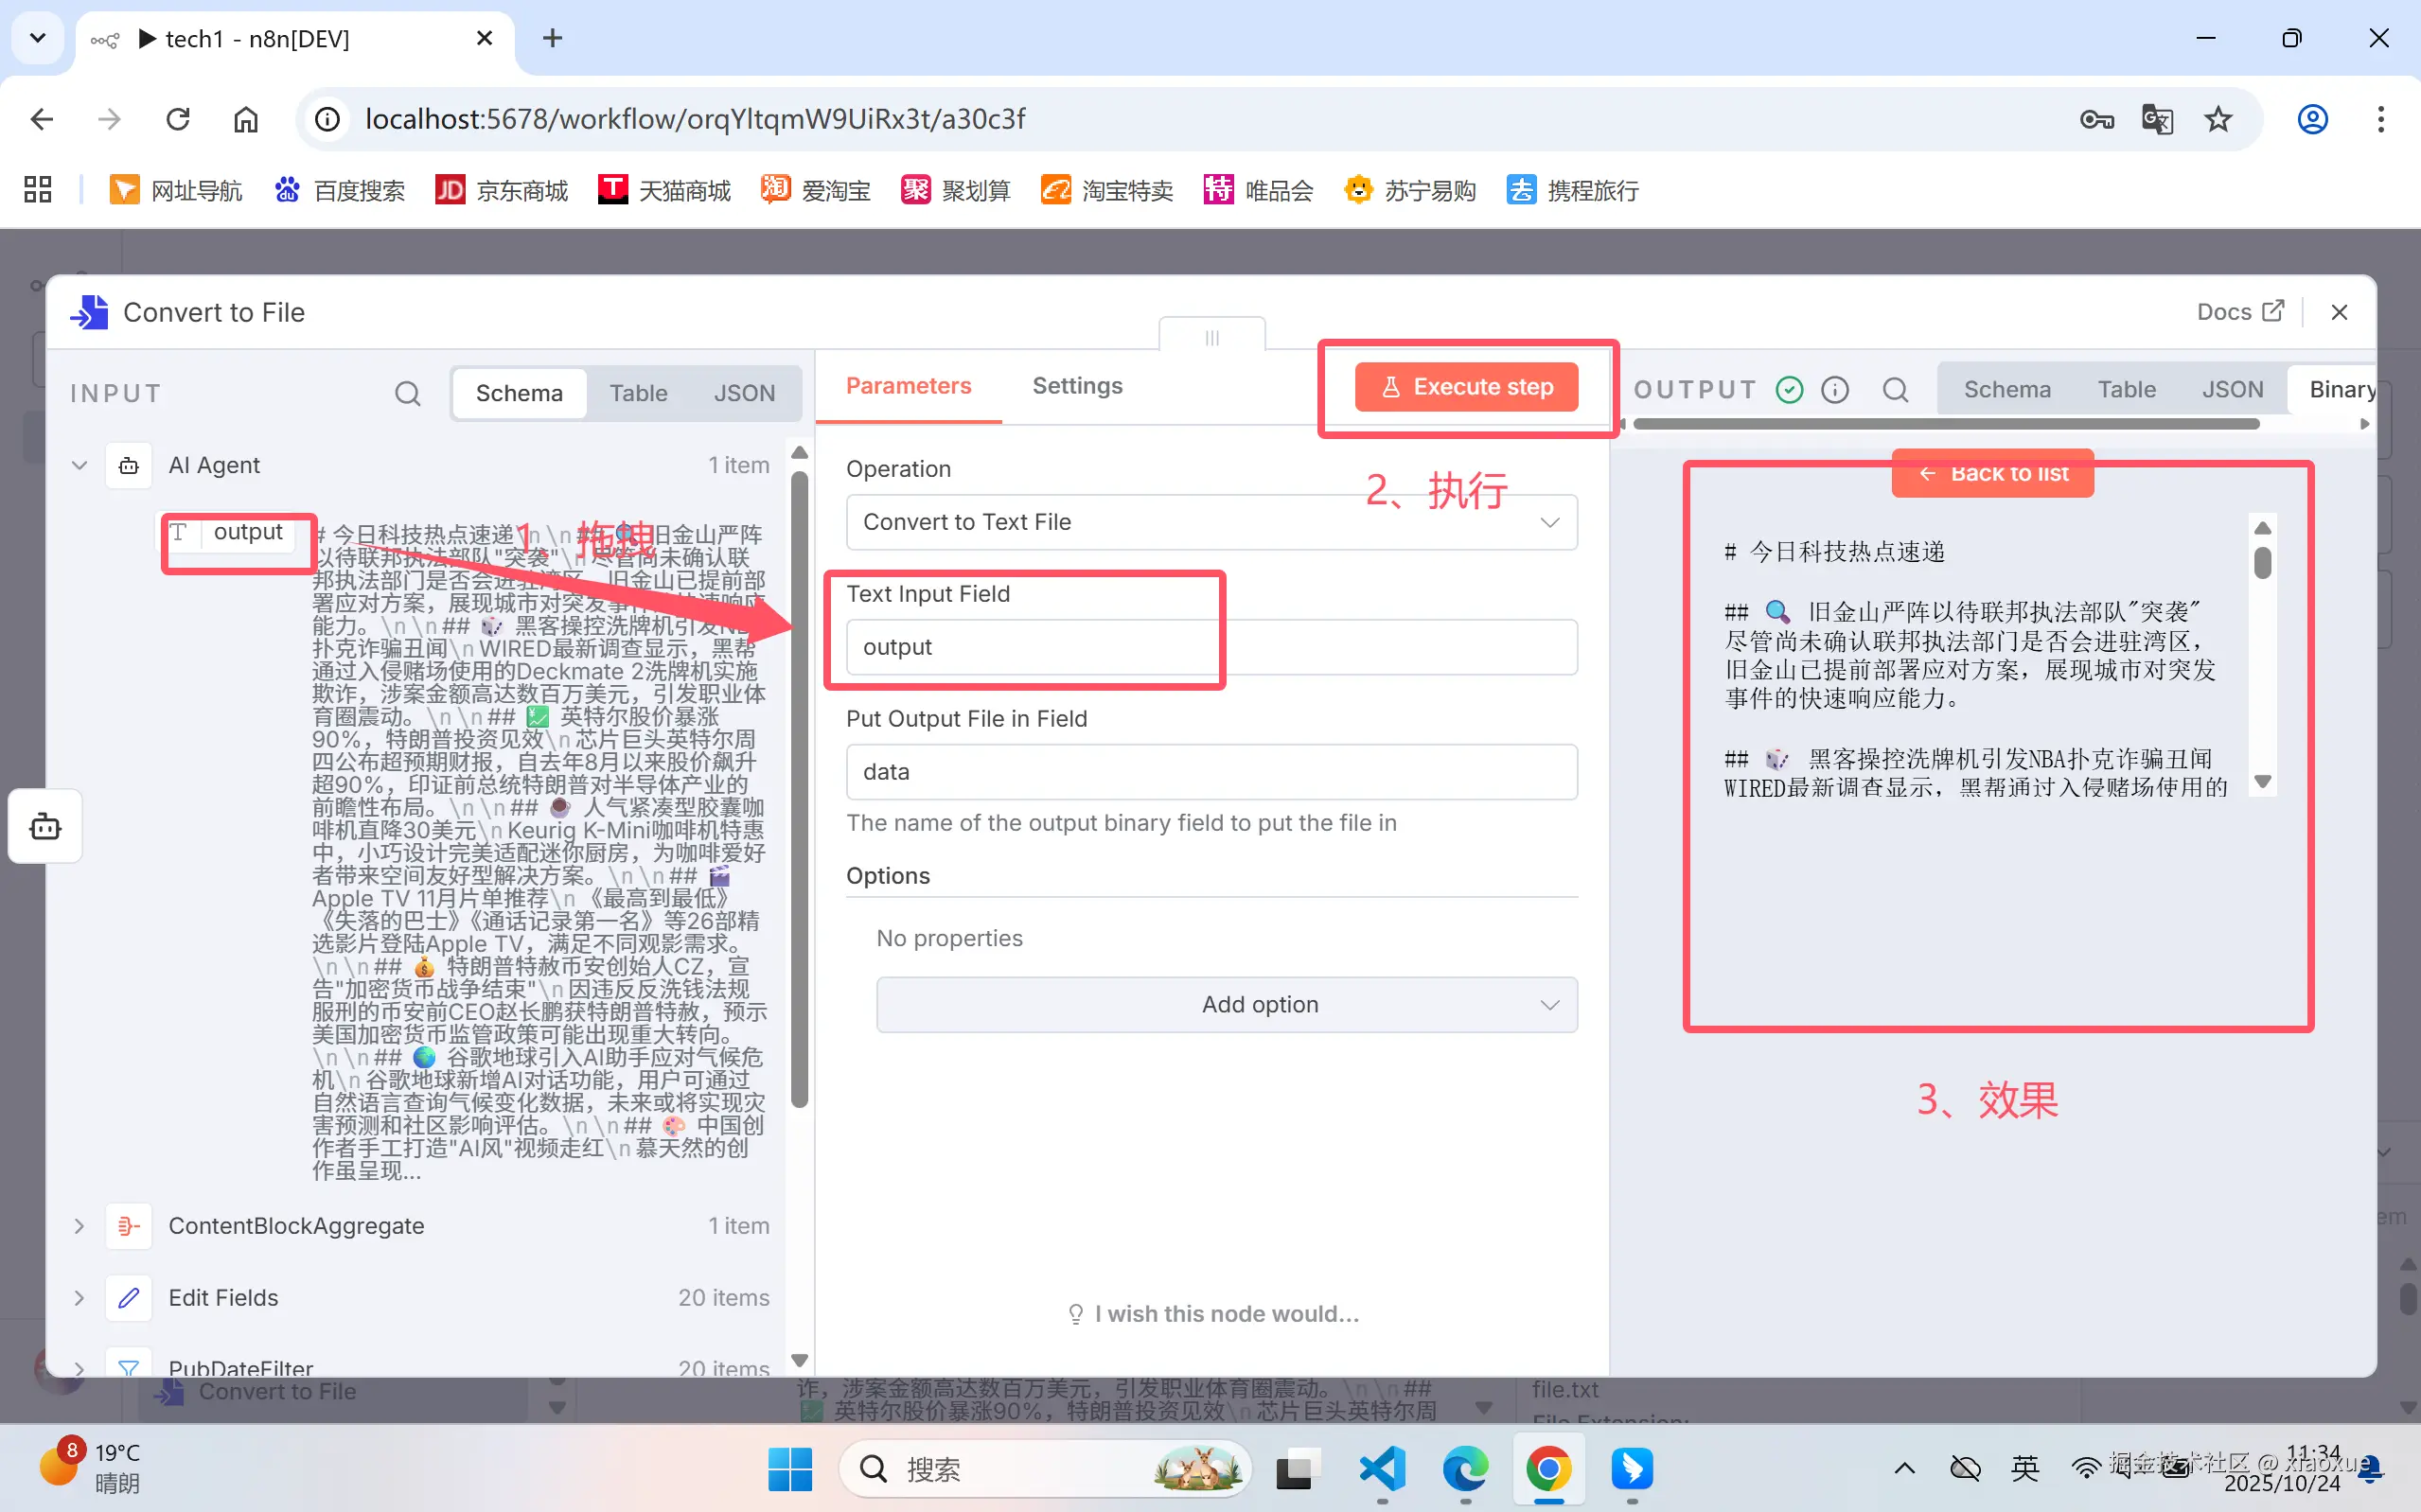The width and height of the screenshot is (2421, 1512).
Task: Open the Docs external link
Action: pos(2240,311)
